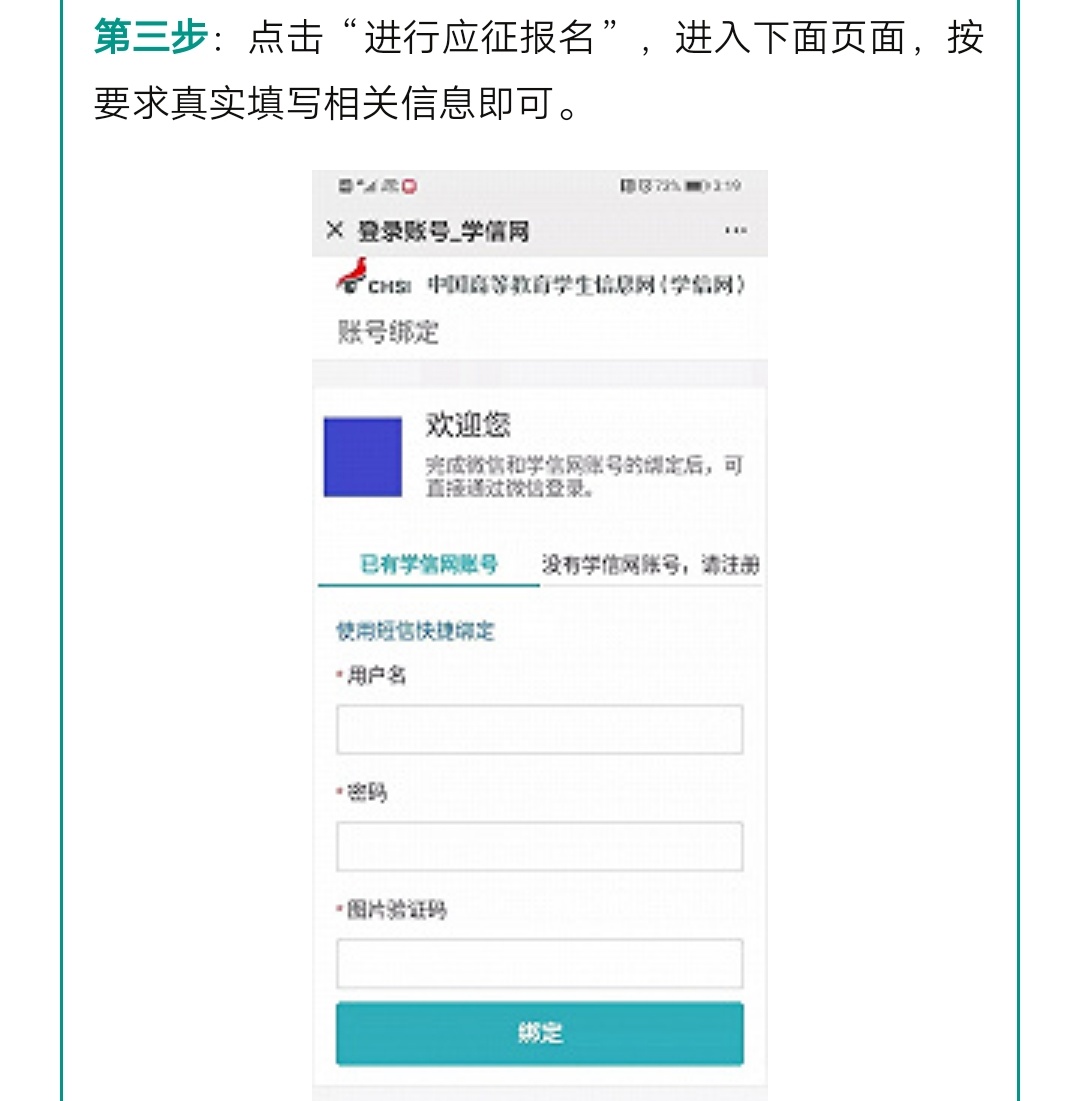
Task: Tap the red notification icon in status bar
Action: click(x=409, y=186)
